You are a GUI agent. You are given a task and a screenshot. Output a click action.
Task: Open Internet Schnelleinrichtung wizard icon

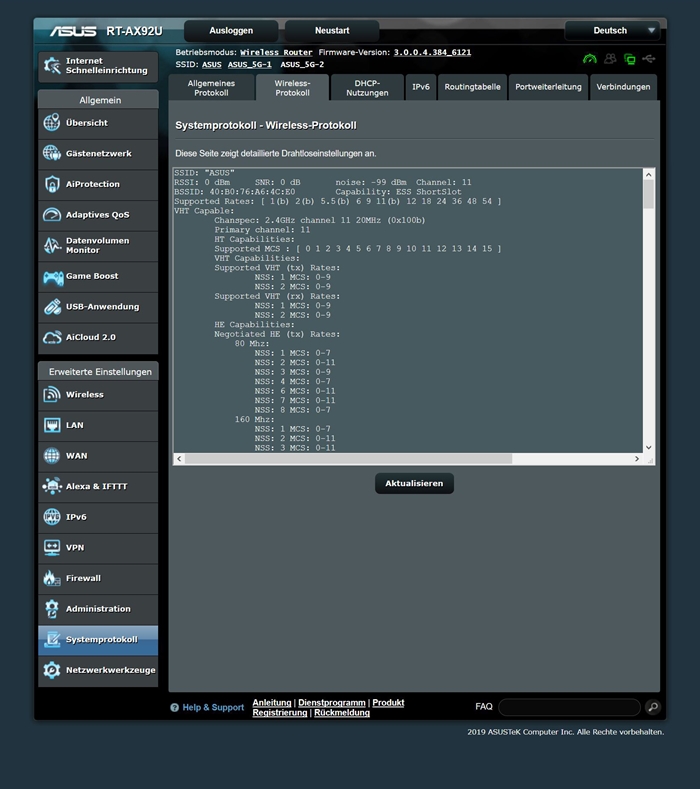pyautogui.click(x=52, y=65)
